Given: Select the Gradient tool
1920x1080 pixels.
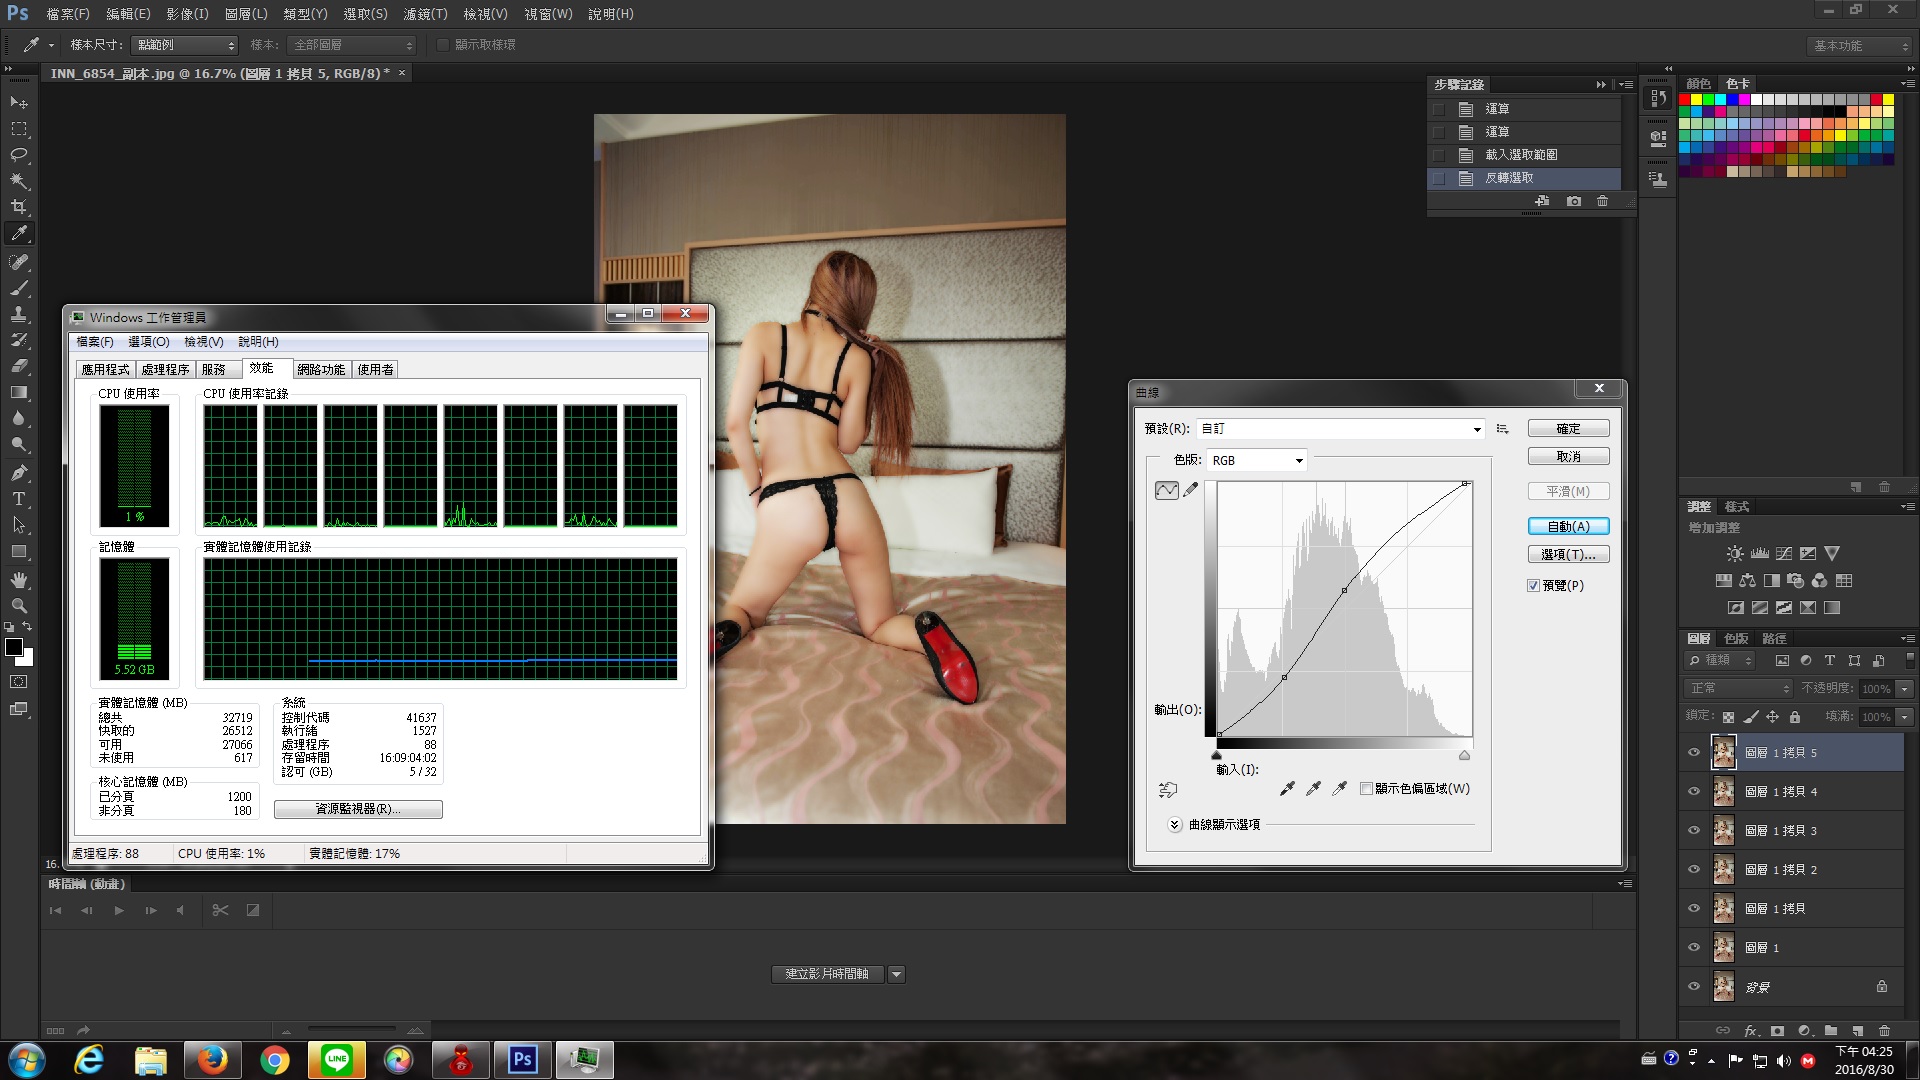Looking at the screenshot, I should point(19,392).
